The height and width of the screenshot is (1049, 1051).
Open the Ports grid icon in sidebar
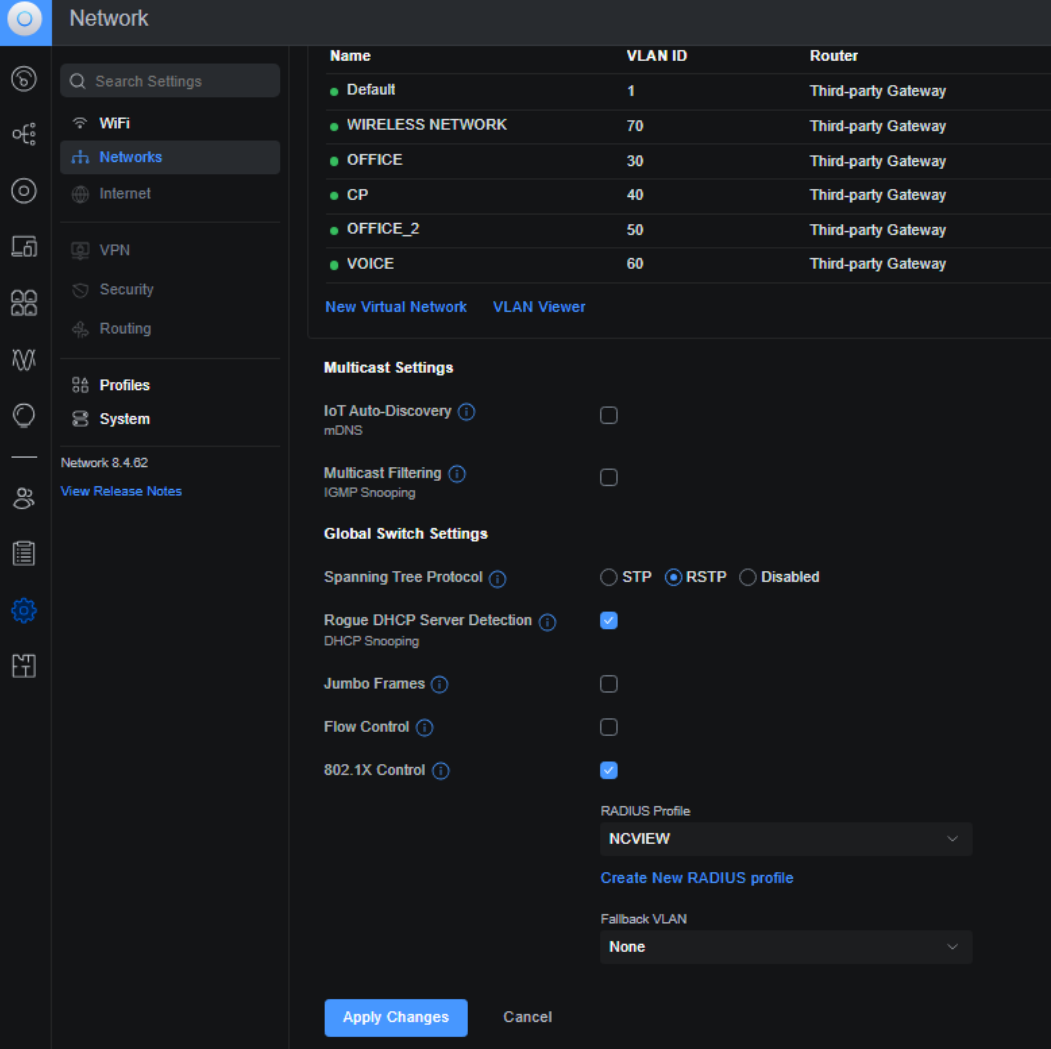tap(24, 303)
